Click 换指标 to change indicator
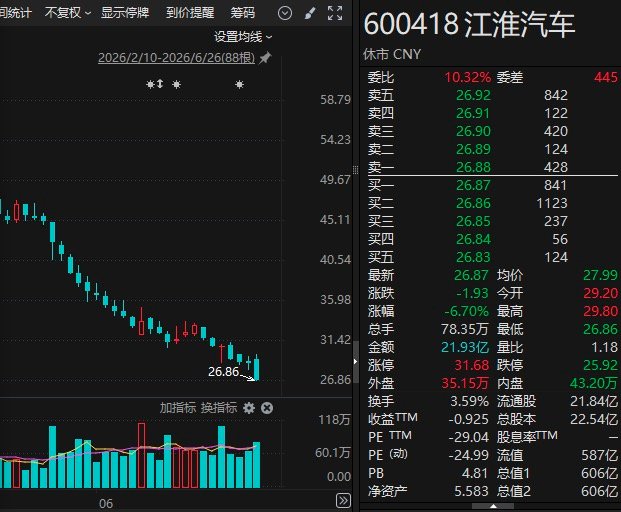 (219, 408)
